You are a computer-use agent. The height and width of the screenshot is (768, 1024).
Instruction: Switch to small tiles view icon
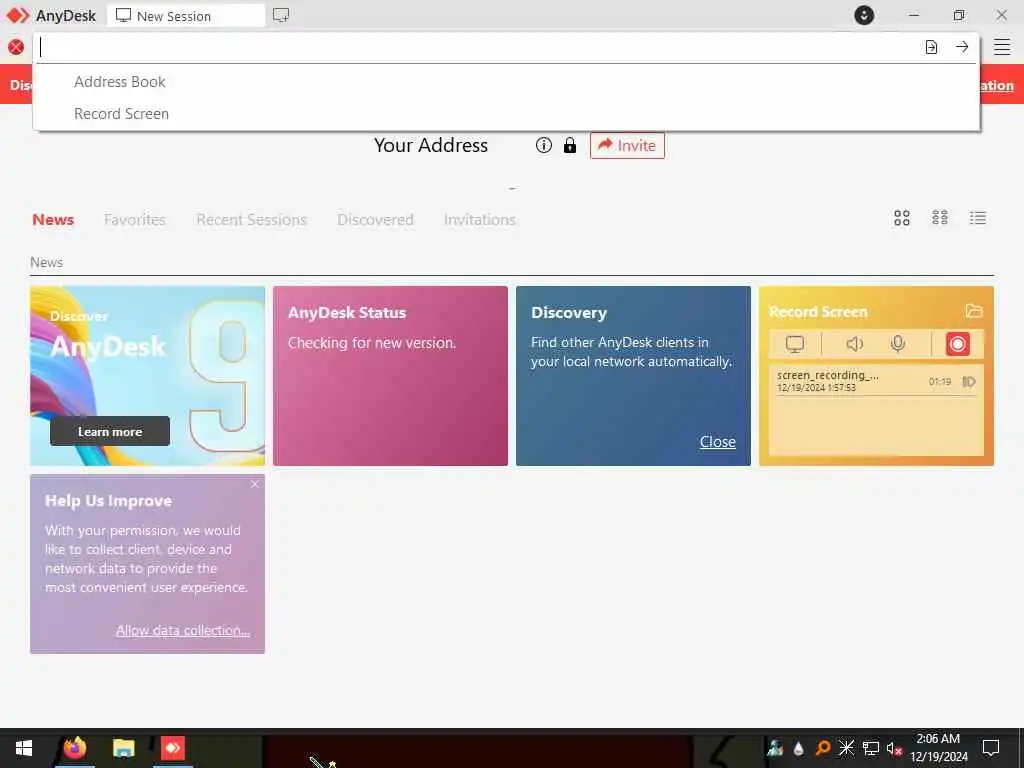tap(940, 218)
